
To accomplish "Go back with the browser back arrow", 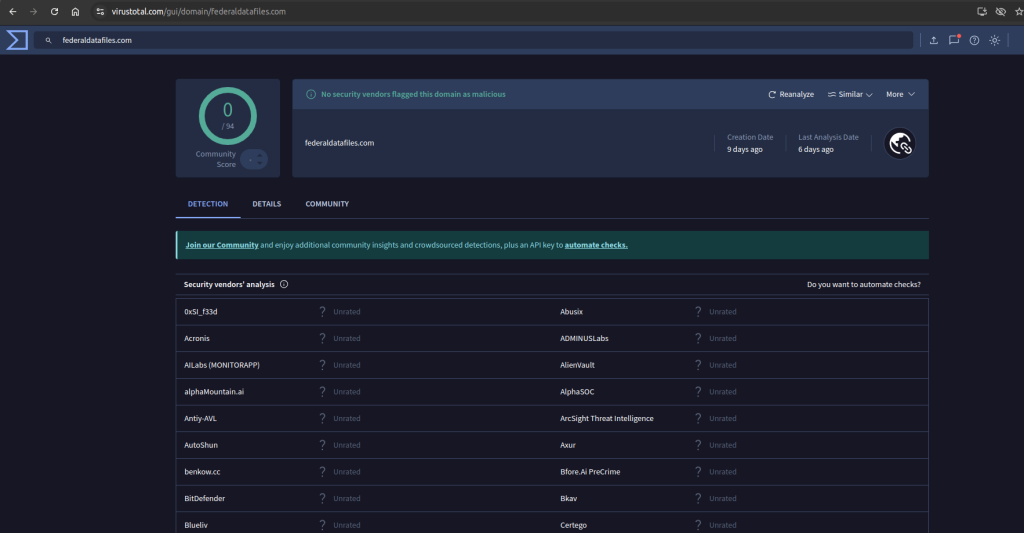I will (12, 12).
